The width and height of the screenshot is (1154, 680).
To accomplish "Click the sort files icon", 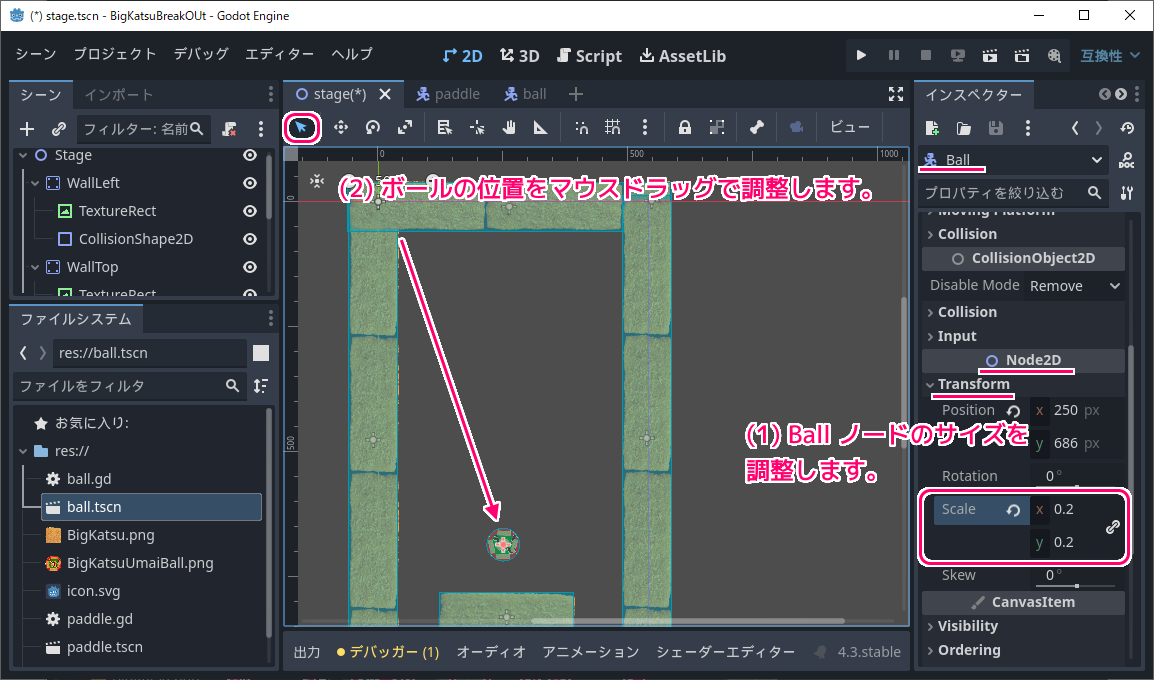I will pyautogui.click(x=261, y=386).
